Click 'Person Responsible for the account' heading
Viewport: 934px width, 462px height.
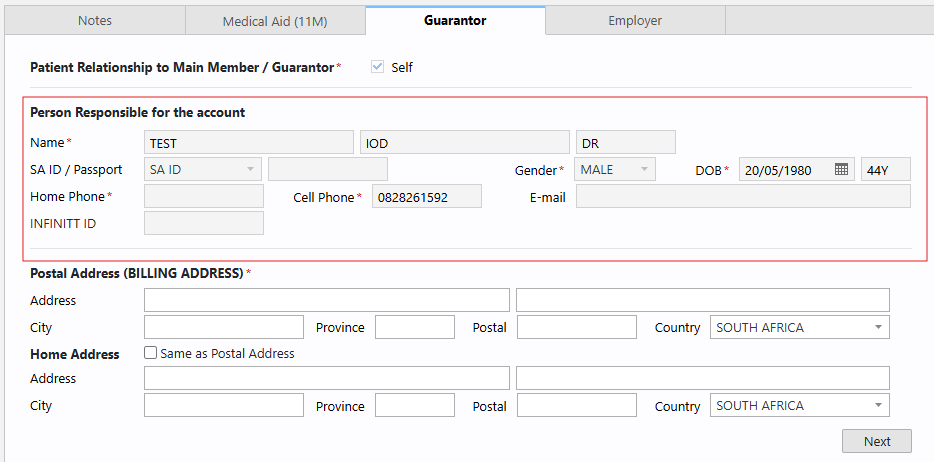click(138, 112)
